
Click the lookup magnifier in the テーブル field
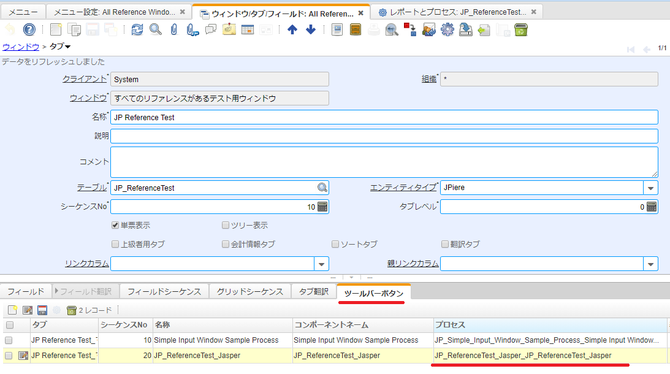click(x=322, y=188)
